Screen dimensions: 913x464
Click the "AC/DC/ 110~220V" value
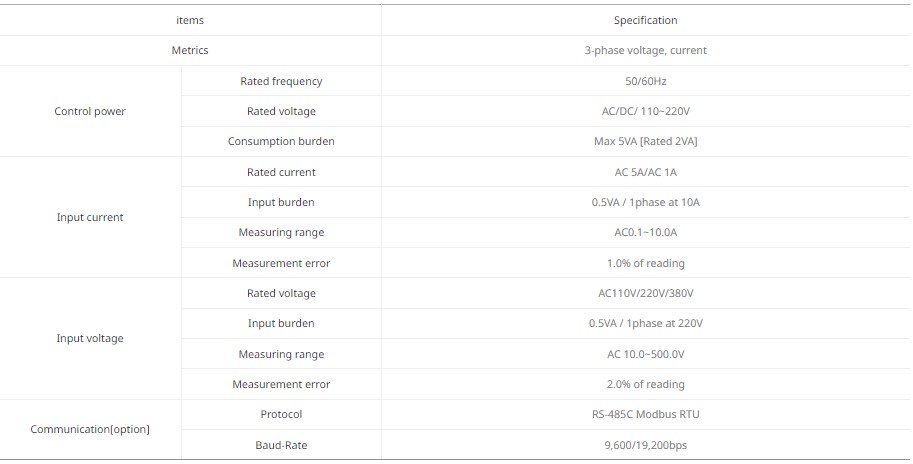click(x=645, y=111)
